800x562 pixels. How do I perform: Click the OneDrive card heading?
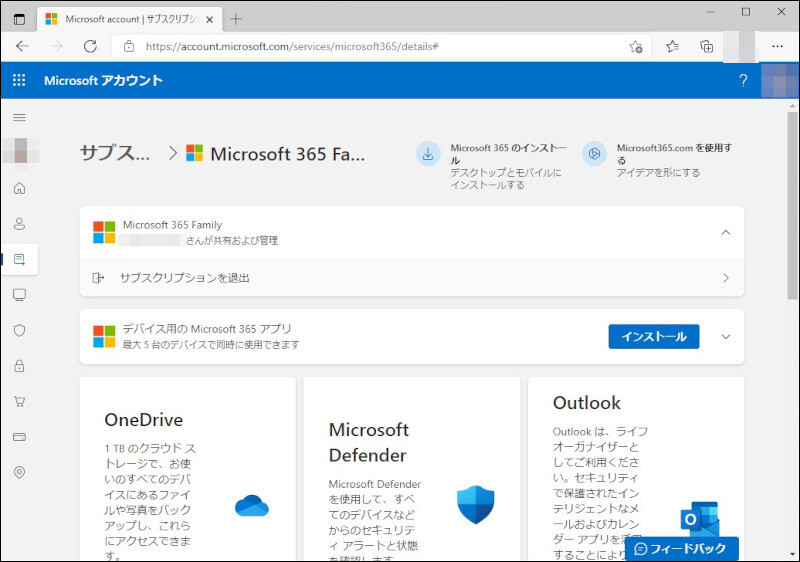(x=143, y=420)
